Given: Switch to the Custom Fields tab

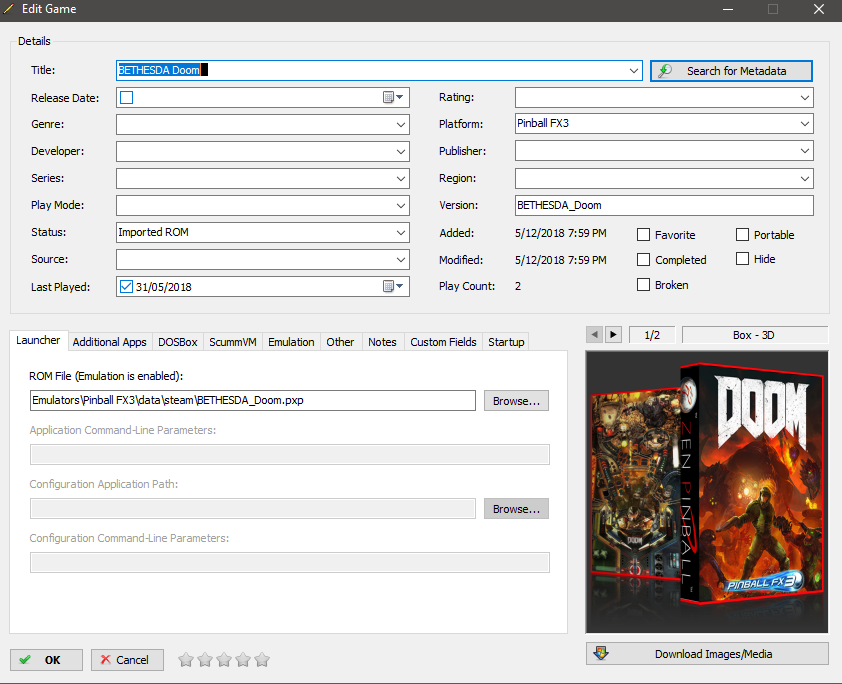Looking at the screenshot, I should coord(444,342).
